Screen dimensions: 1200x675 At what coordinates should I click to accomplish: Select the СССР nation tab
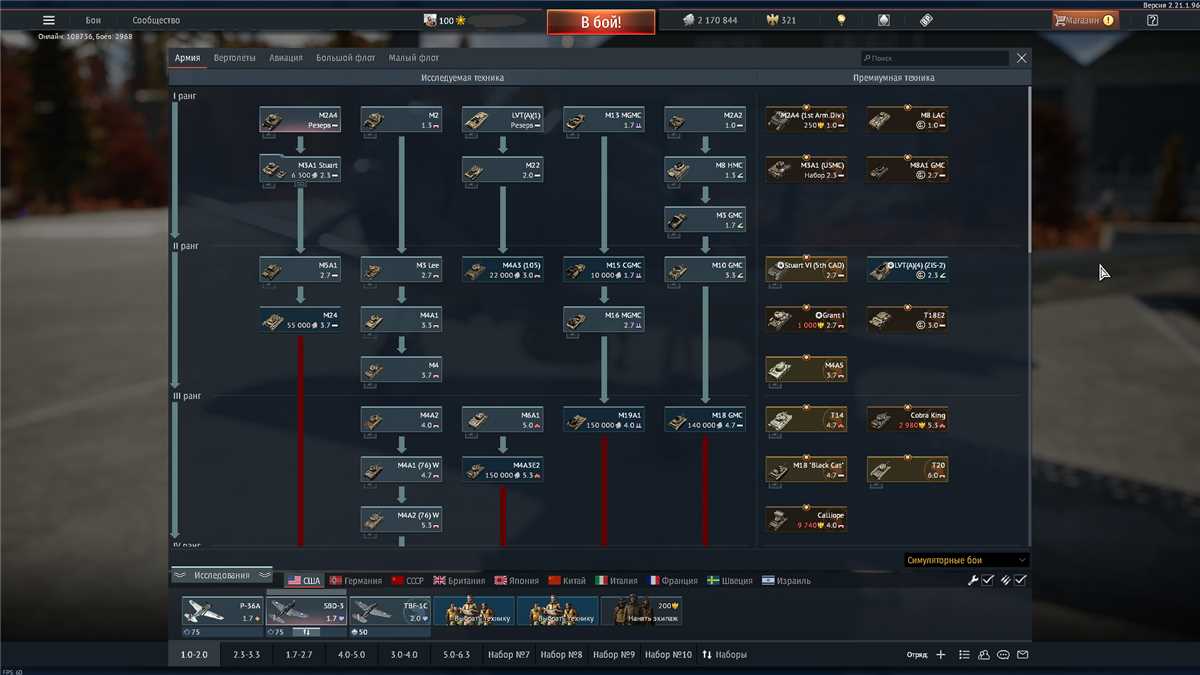point(408,581)
